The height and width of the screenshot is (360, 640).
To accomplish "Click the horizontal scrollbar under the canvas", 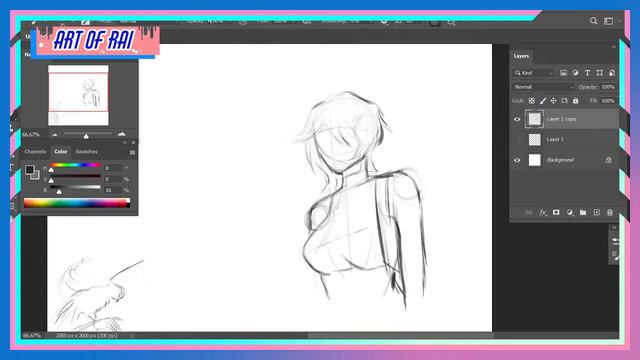I will pyautogui.click(x=400, y=336).
